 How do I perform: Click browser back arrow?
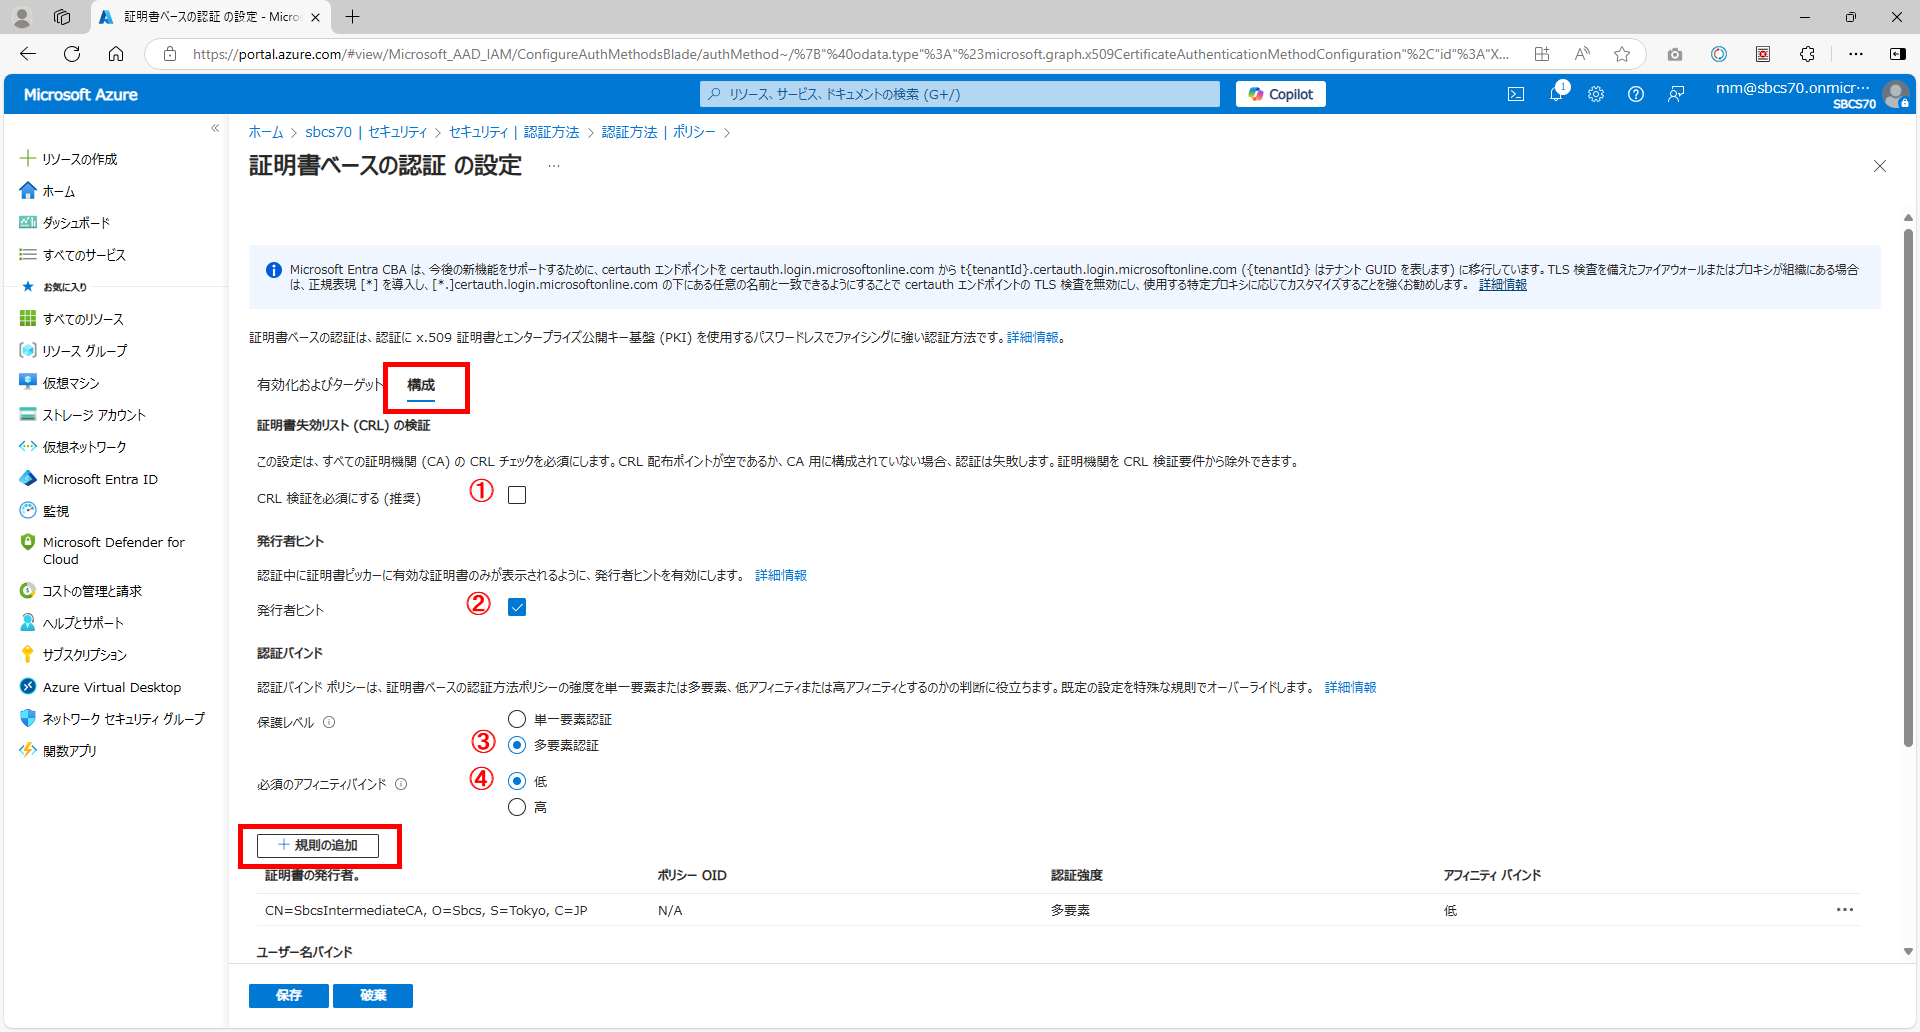(x=28, y=54)
